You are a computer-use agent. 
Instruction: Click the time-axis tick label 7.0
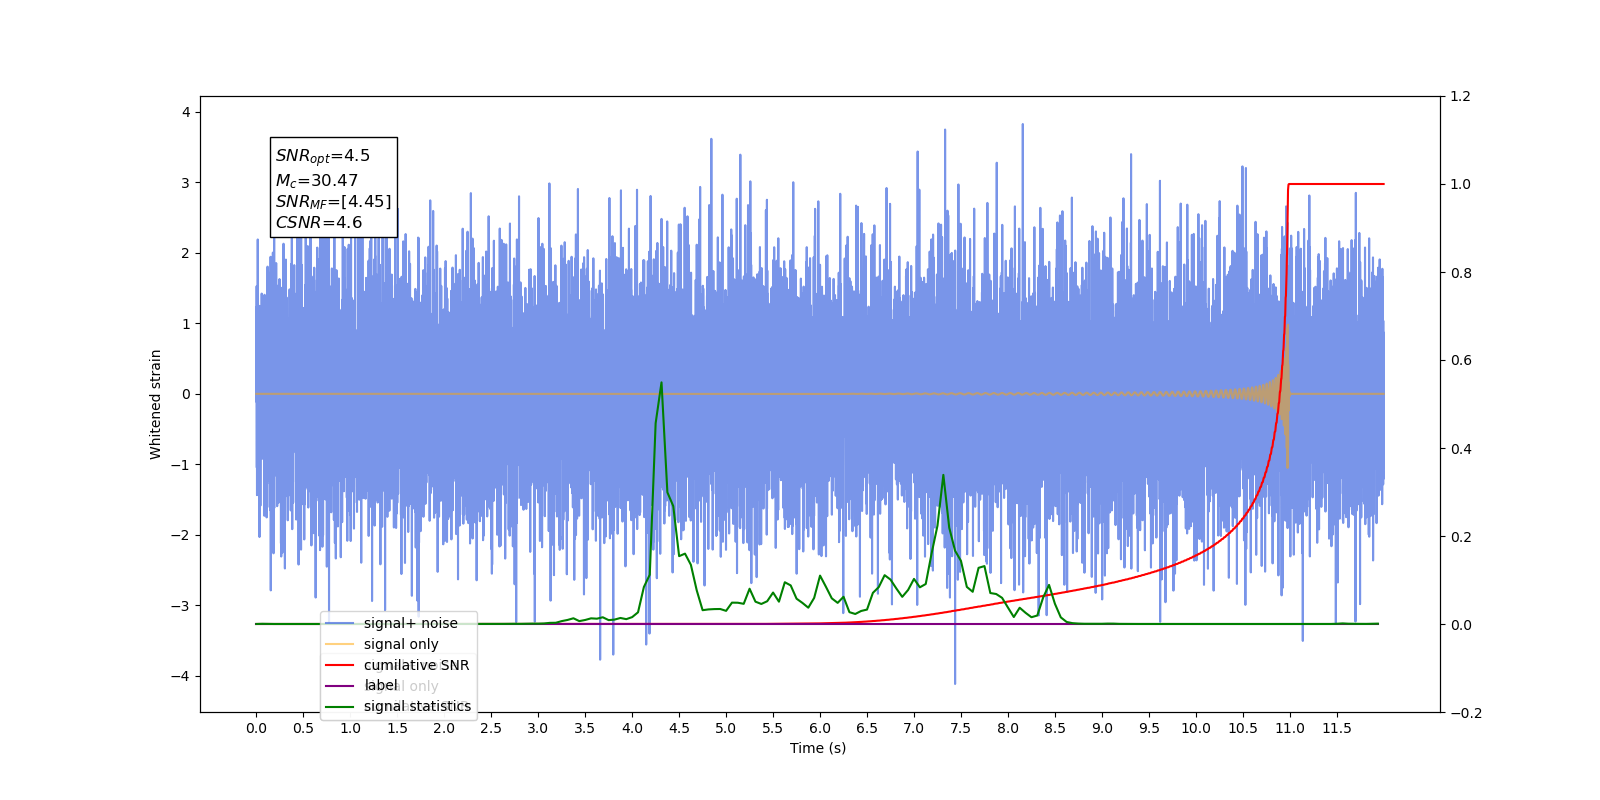(914, 728)
